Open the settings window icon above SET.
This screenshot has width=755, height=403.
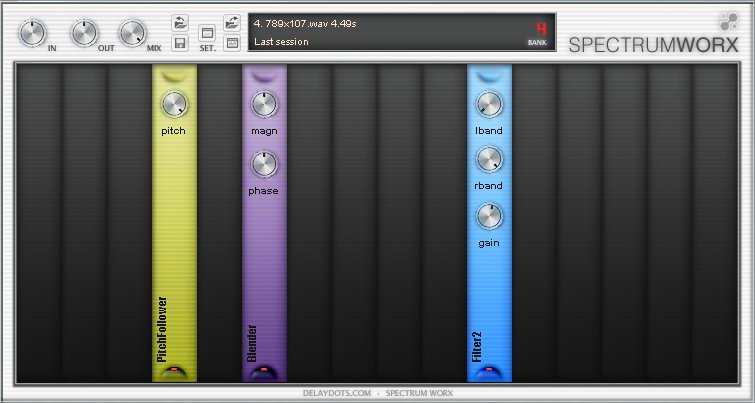(207, 33)
